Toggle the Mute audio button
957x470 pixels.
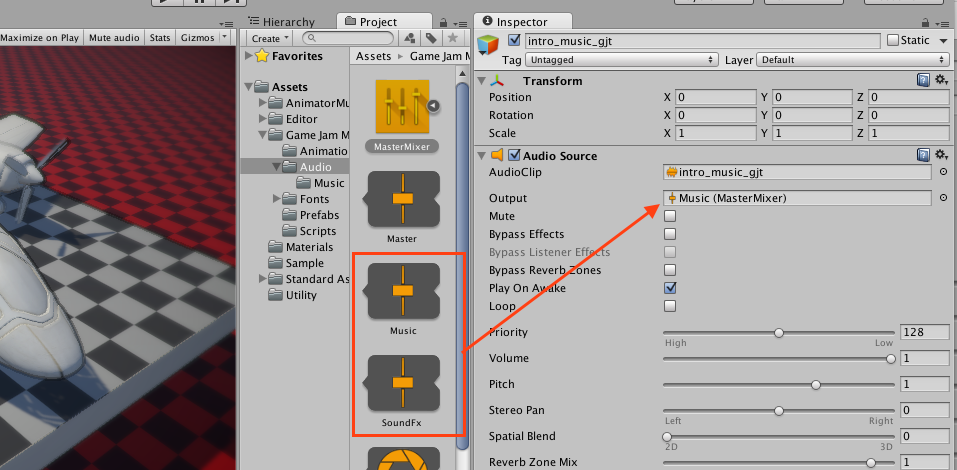coord(115,37)
